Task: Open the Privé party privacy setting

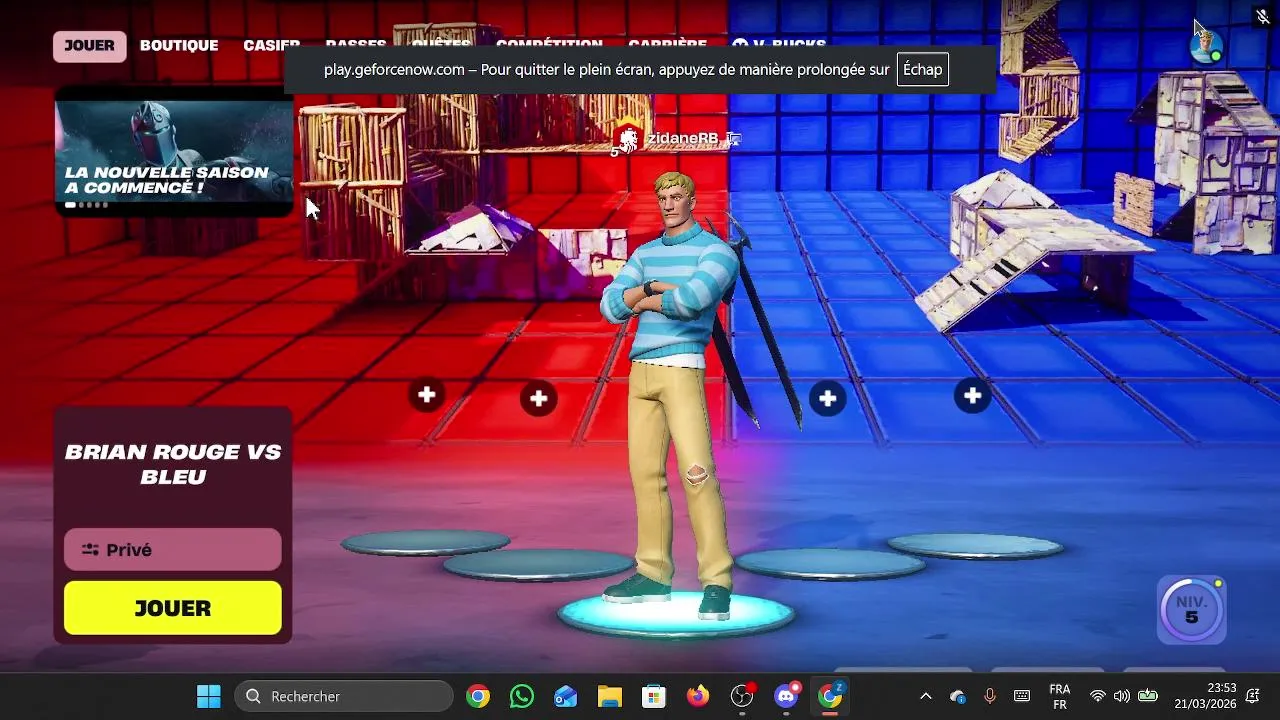Action: point(173,549)
